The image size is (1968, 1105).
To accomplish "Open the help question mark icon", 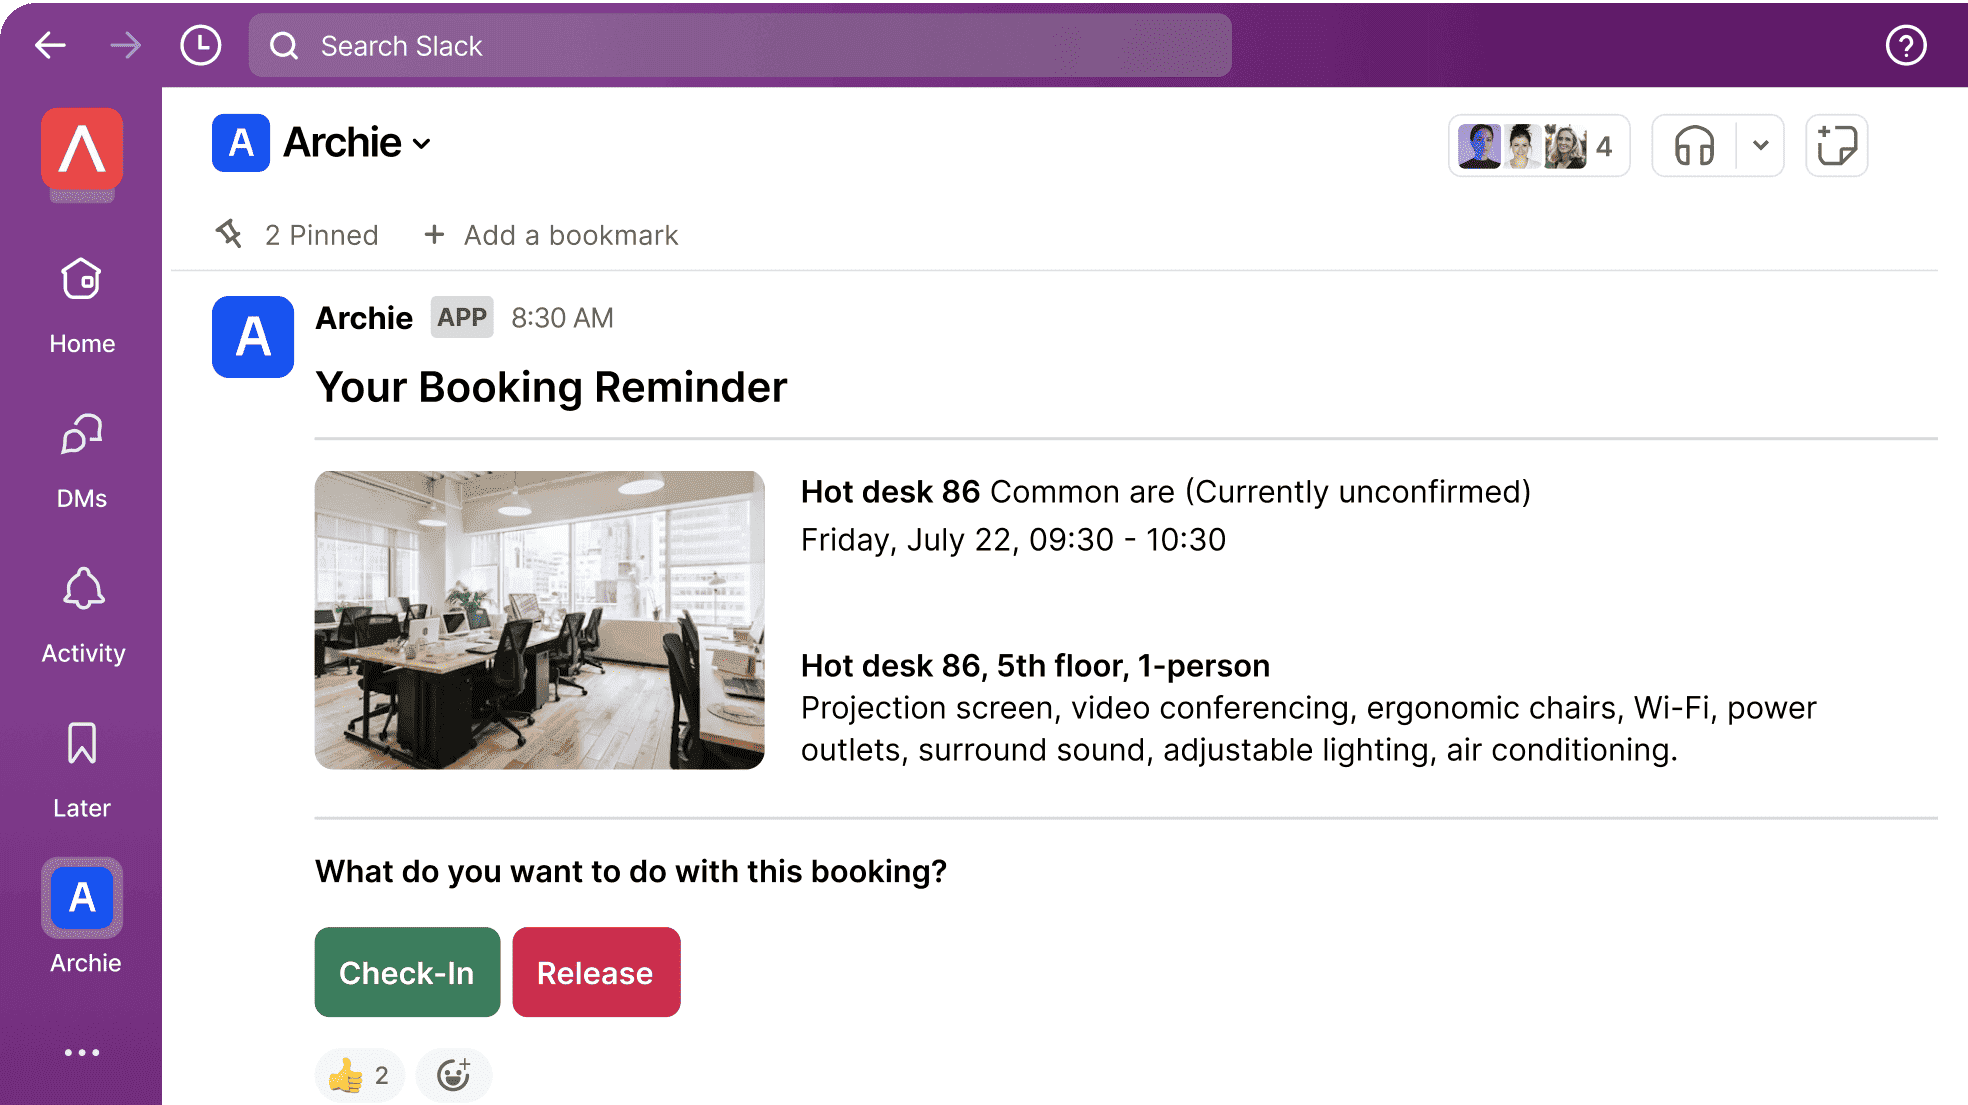I will coord(1905,45).
